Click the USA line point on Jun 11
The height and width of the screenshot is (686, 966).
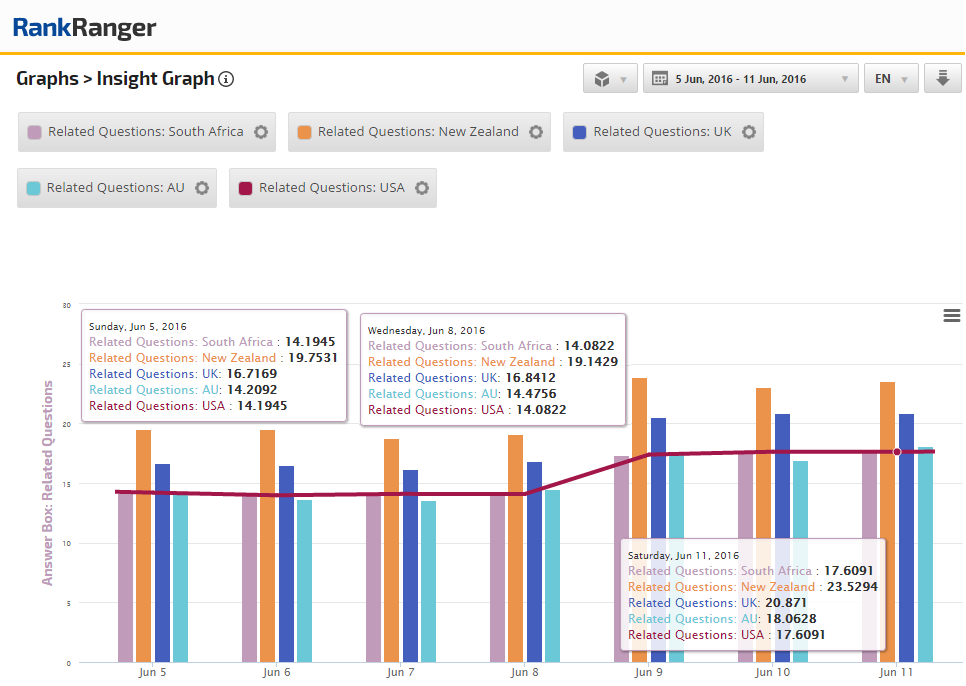coord(897,452)
